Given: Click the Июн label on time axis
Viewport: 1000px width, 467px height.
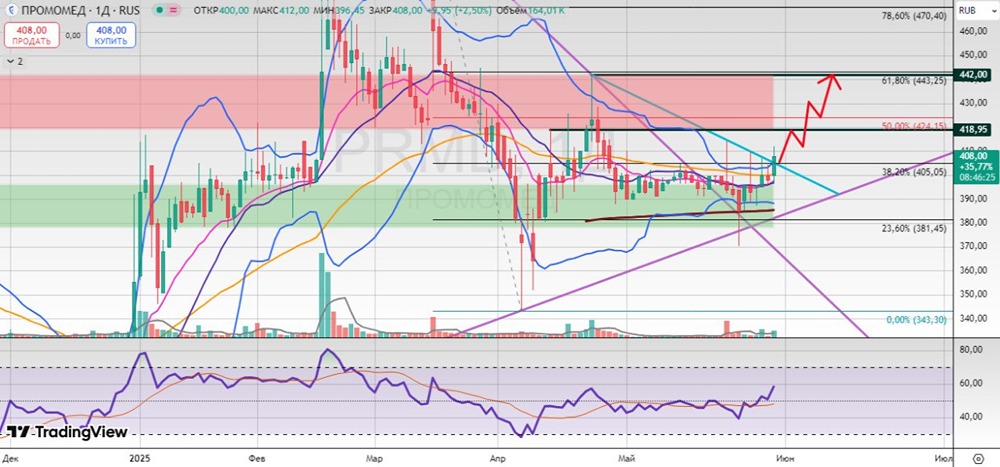Looking at the screenshot, I should (785, 458).
